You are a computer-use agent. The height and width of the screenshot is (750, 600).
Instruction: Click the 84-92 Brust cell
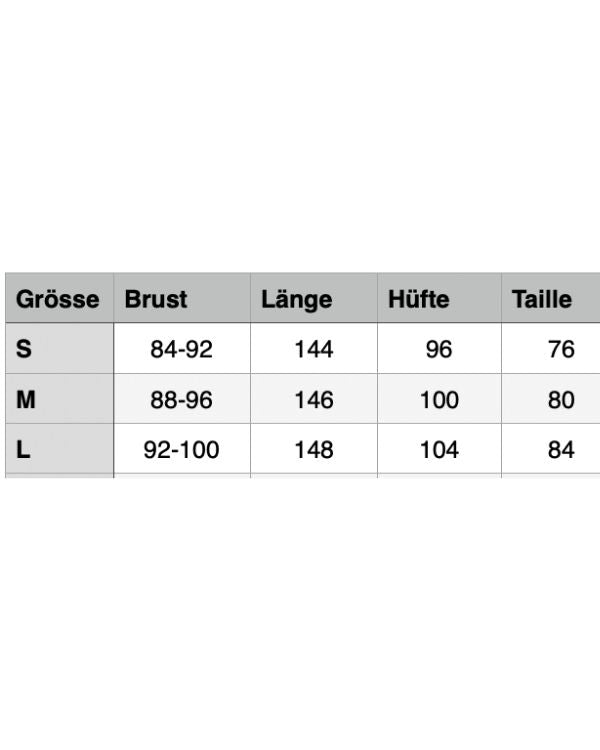tap(181, 349)
